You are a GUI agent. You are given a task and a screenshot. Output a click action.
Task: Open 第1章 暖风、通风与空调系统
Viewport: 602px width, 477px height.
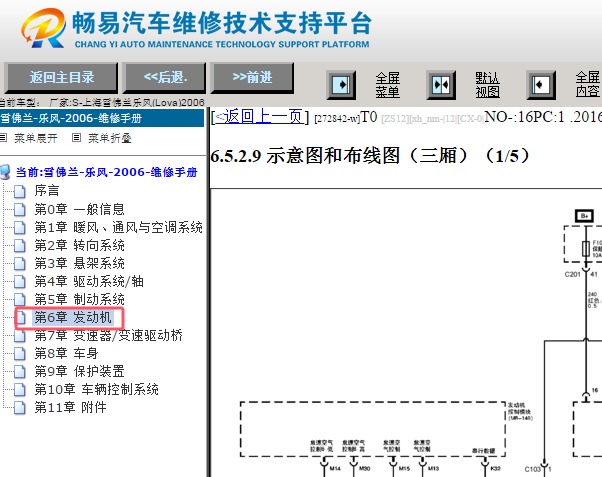point(118,227)
